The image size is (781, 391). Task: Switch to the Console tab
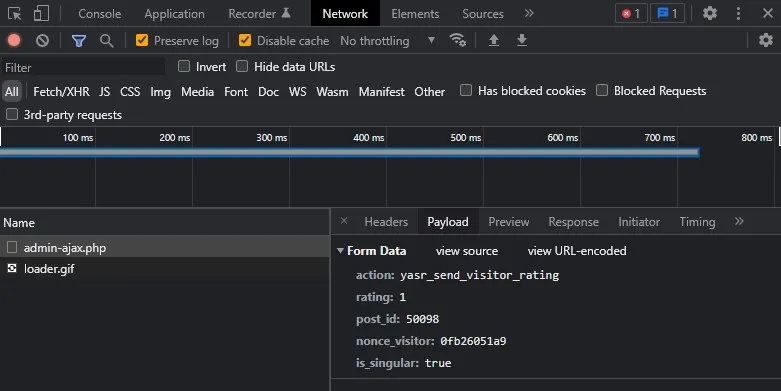click(x=100, y=13)
